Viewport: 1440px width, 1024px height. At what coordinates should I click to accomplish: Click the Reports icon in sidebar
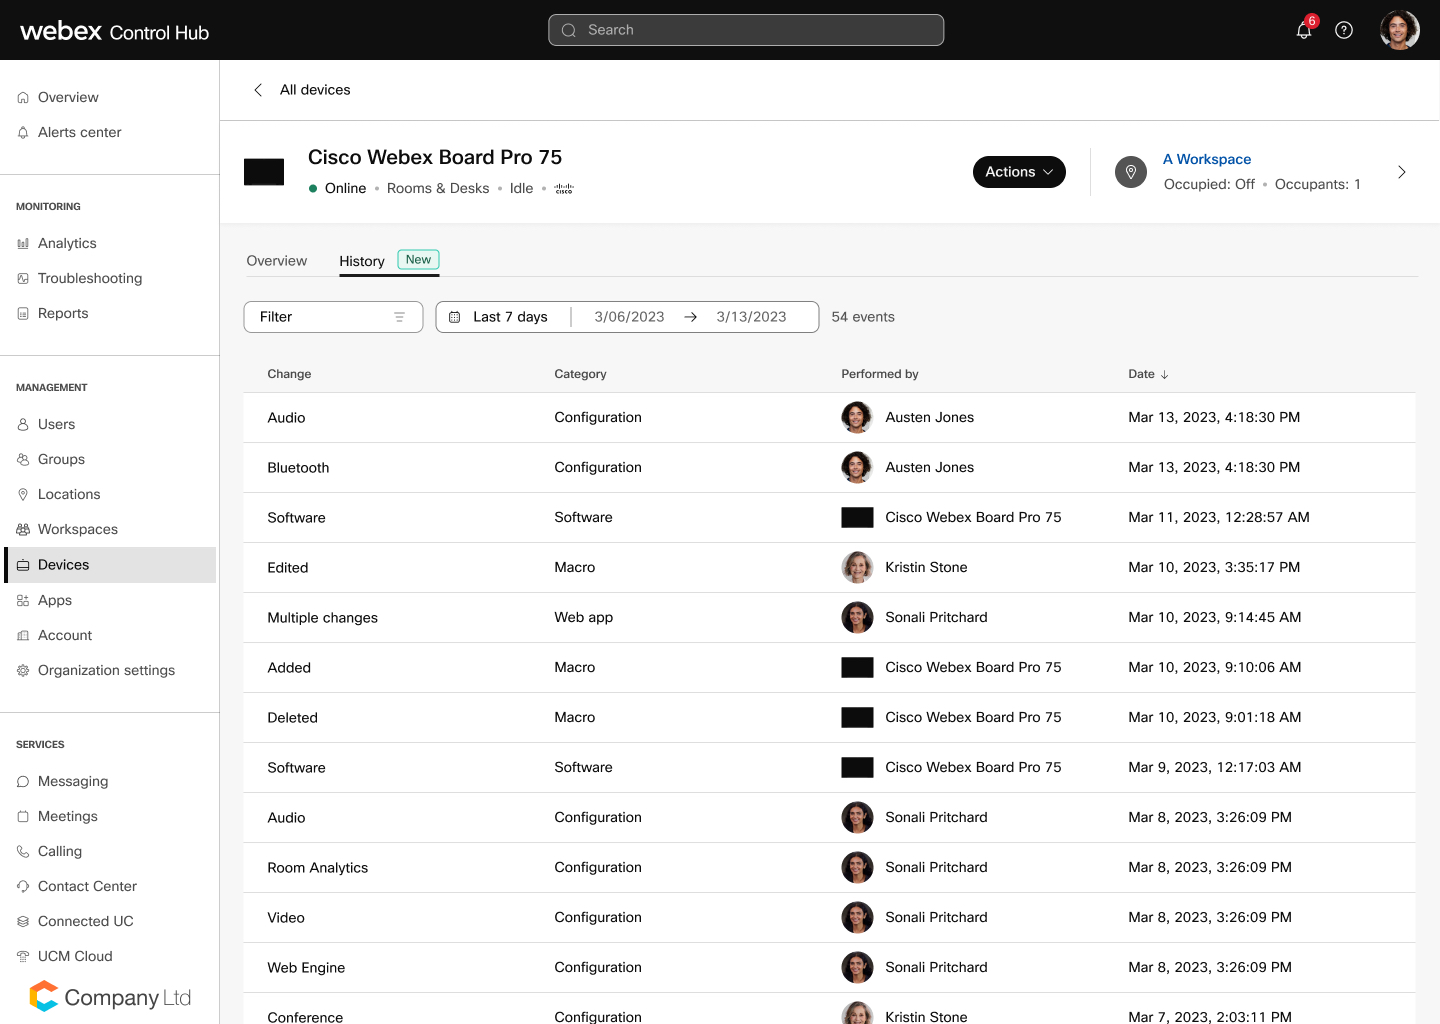pos(23,313)
